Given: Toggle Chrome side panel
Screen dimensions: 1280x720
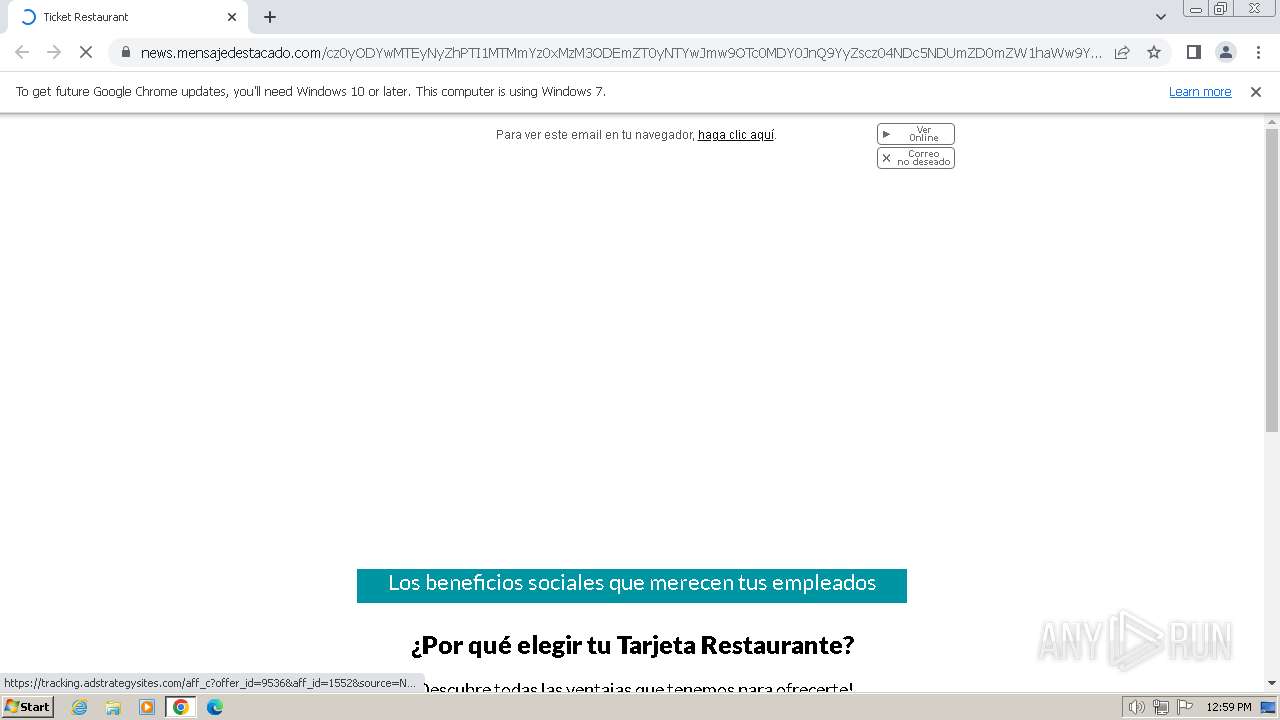Looking at the screenshot, I should [1193, 52].
